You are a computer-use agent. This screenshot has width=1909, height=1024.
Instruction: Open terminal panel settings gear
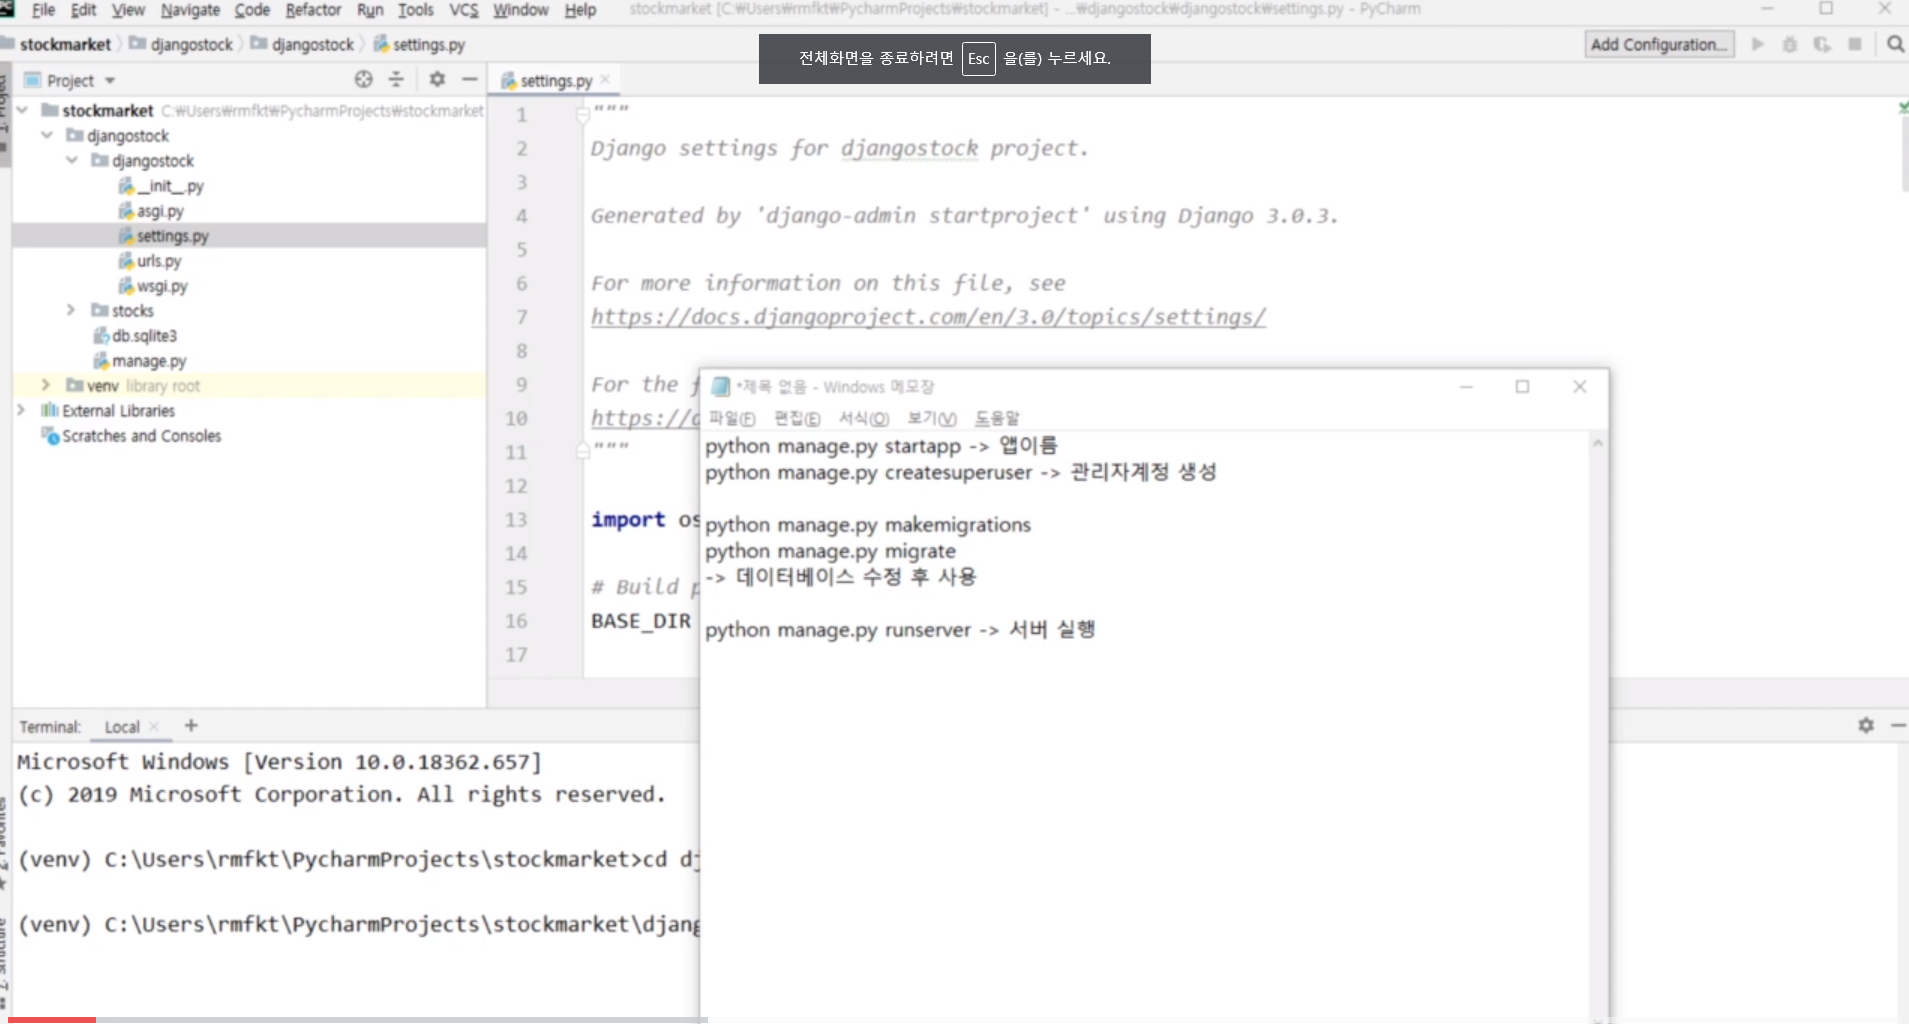pos(1866,725)
